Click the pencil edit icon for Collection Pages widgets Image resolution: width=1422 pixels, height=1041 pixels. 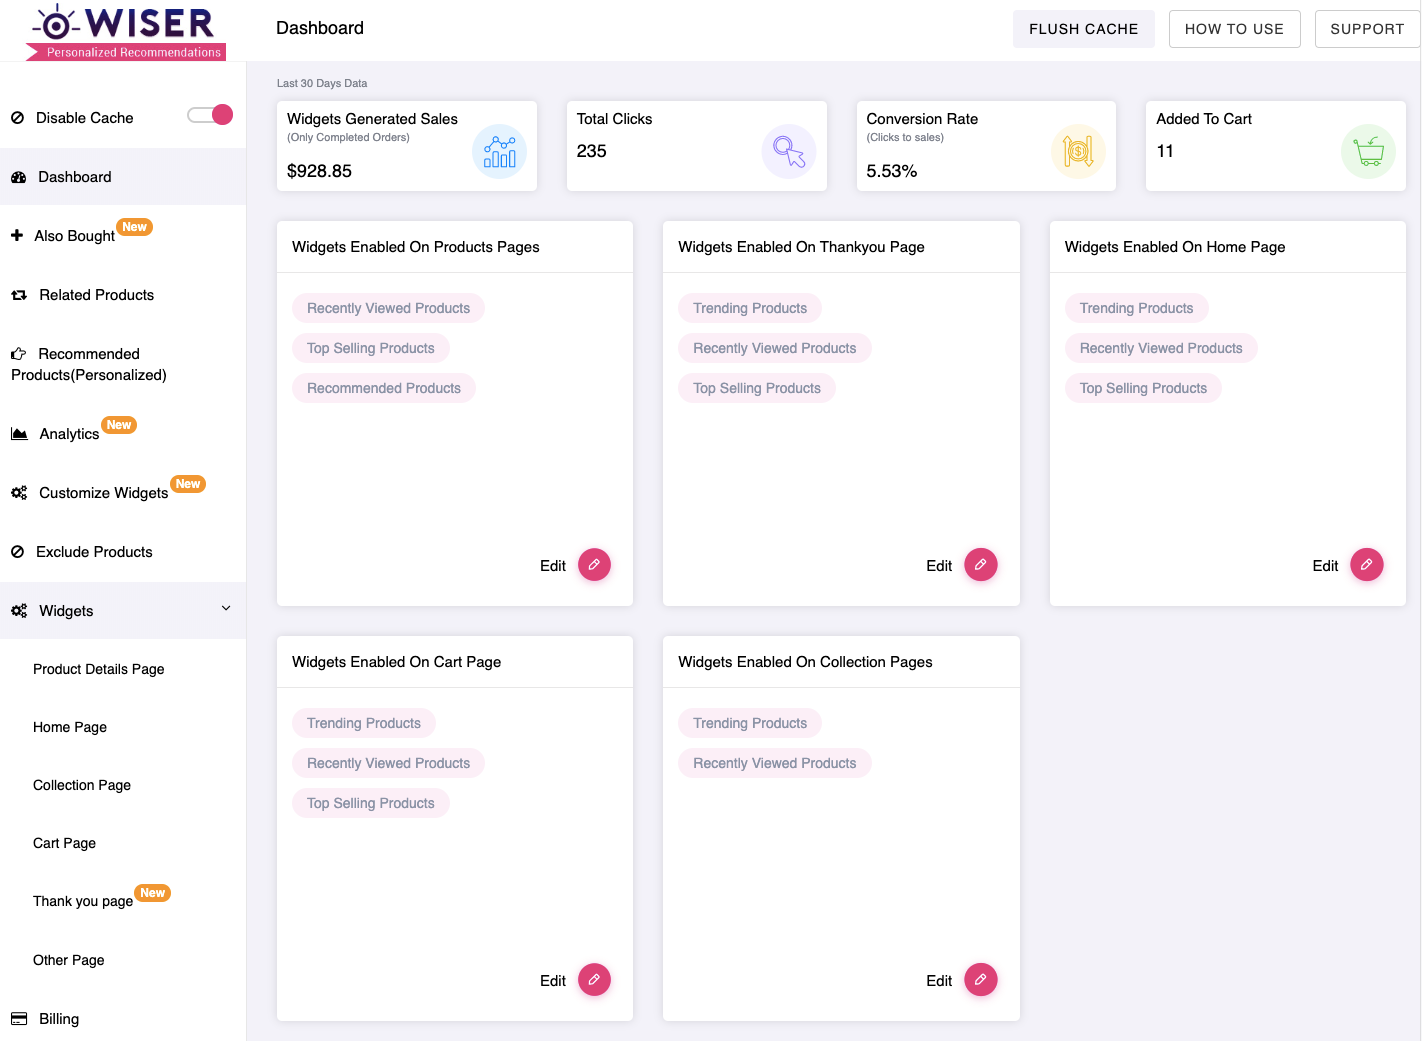pyautogui.click(x=980, y=980)
